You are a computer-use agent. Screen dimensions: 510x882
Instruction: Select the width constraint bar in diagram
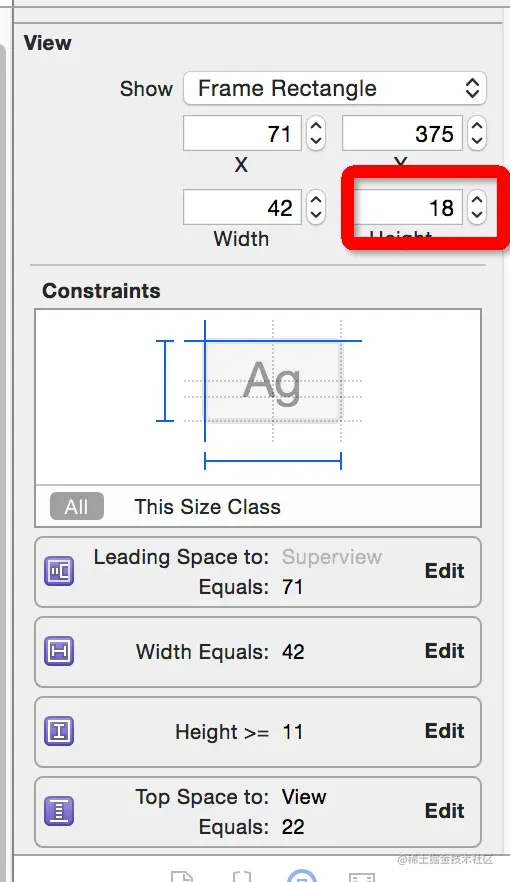[x=273, y=462]
